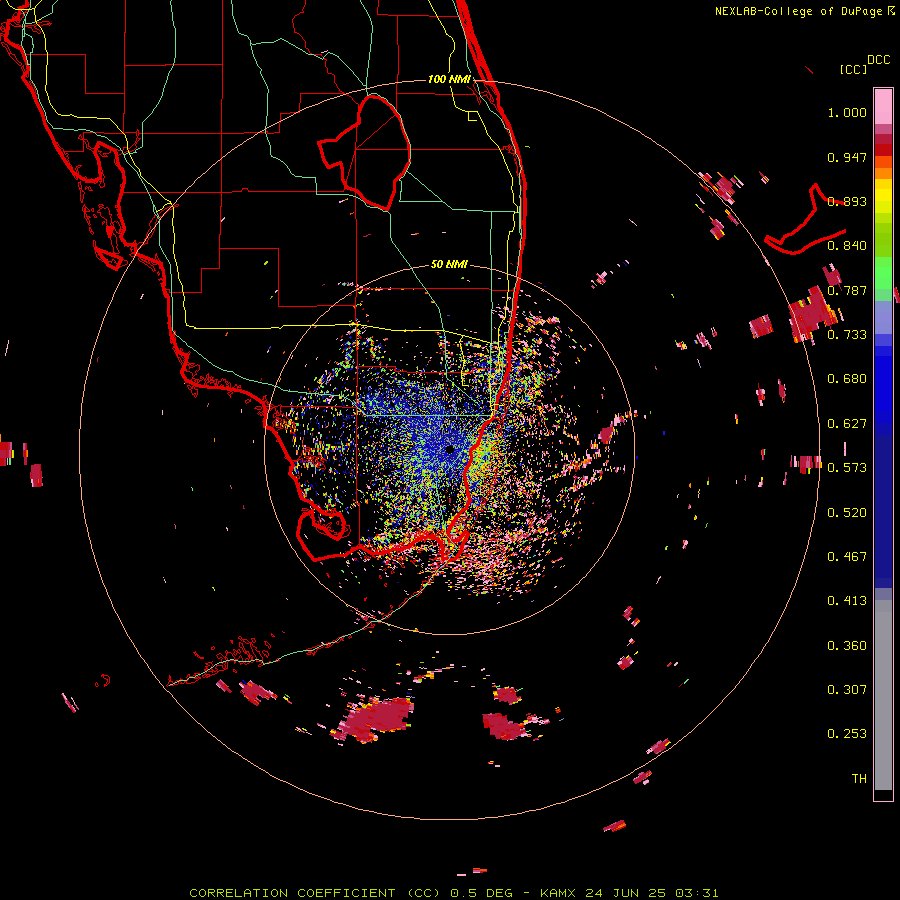This screenshot has width=900, height=900.
Task: Select the 0.307 scale value
Action: click(847, 690)
